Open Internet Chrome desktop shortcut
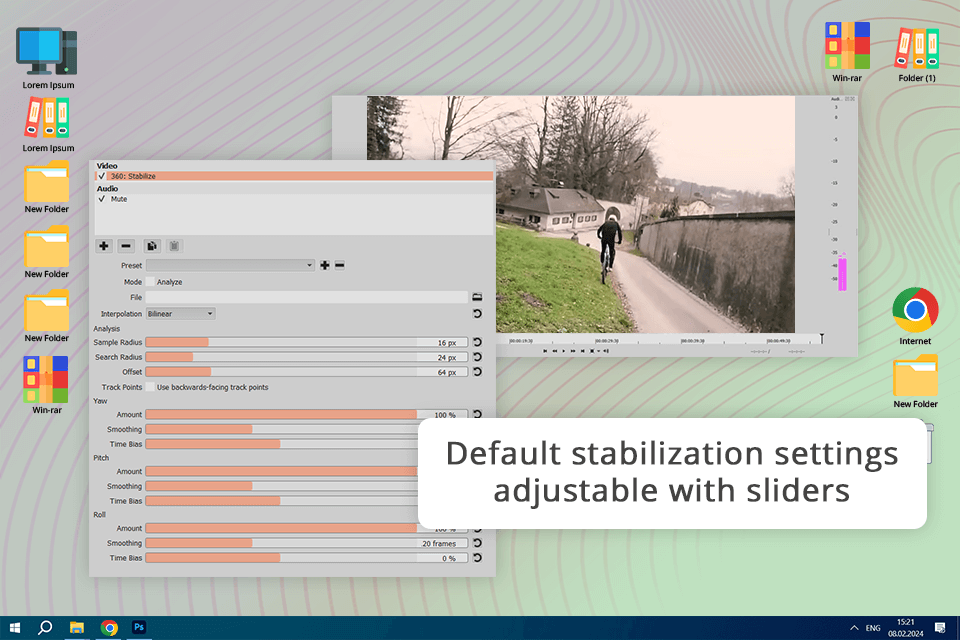 pyautogui.click(x=915, y=316)
